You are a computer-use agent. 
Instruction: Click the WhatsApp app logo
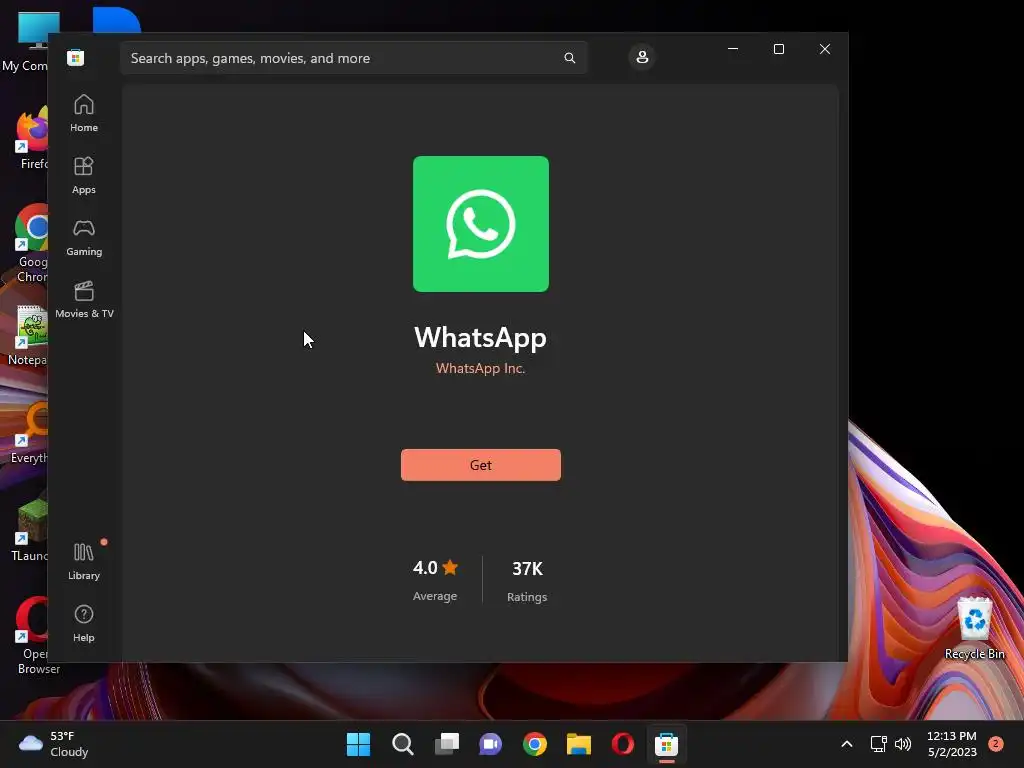[x=481, y=224]
